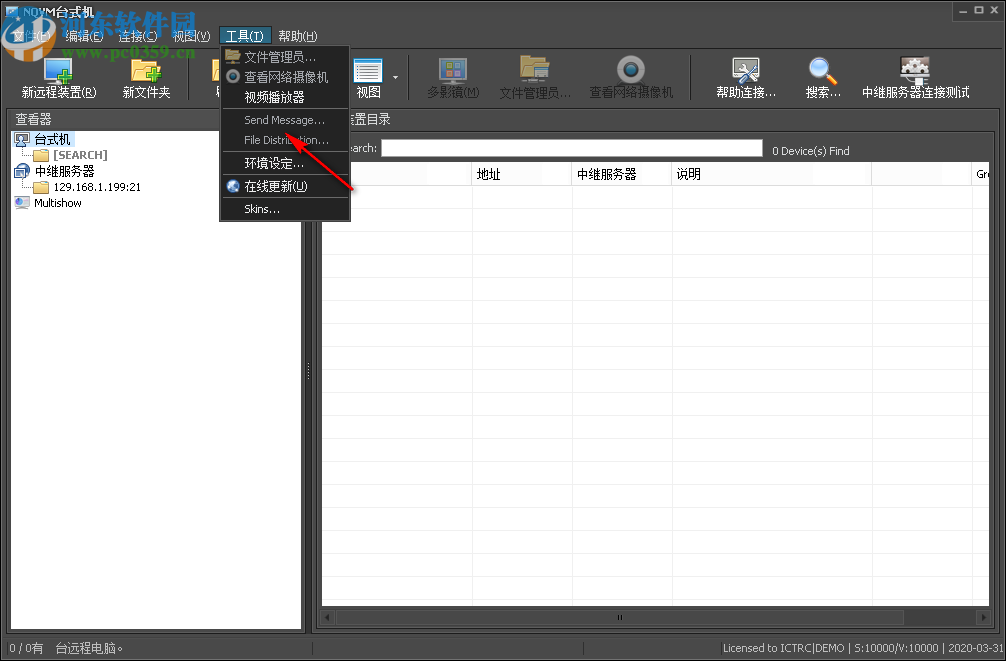Close the open 工具(T) menu
The image size is (1006, 661).
tap(244, 36)
